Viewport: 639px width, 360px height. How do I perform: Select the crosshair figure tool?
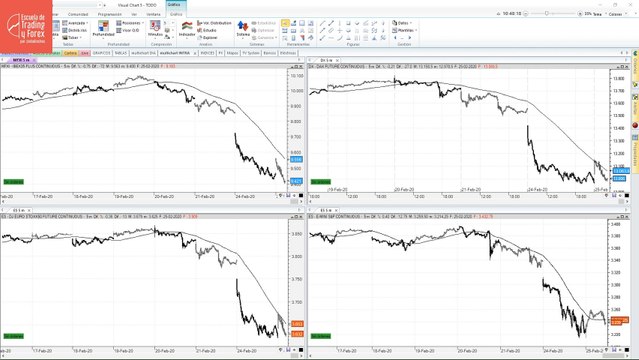pyautogui.click(x=339, y=31)
